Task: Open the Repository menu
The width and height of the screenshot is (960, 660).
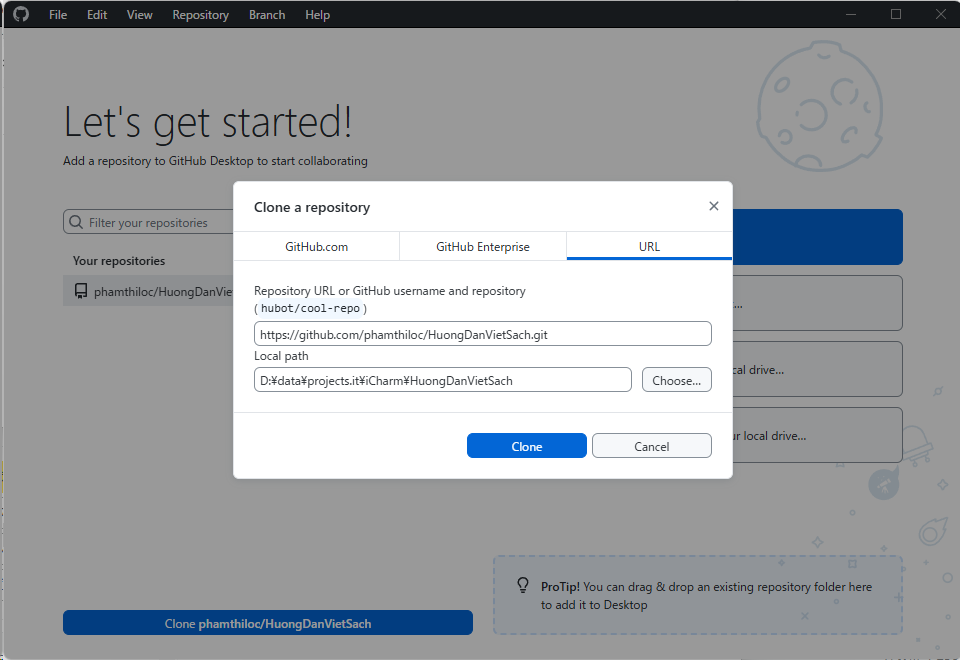Action: (200, 15)
